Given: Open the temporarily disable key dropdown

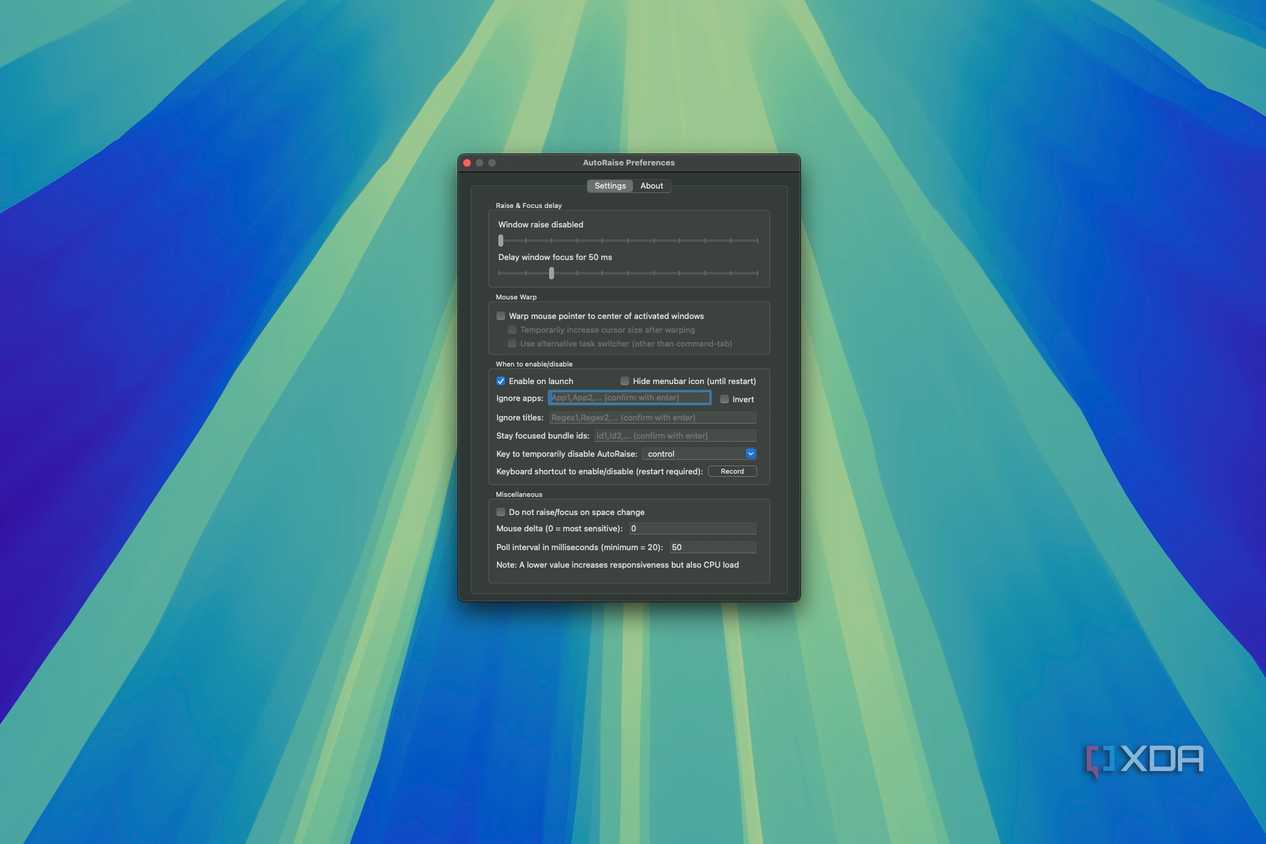Looking at the screenshot, I should pos(700,454).
